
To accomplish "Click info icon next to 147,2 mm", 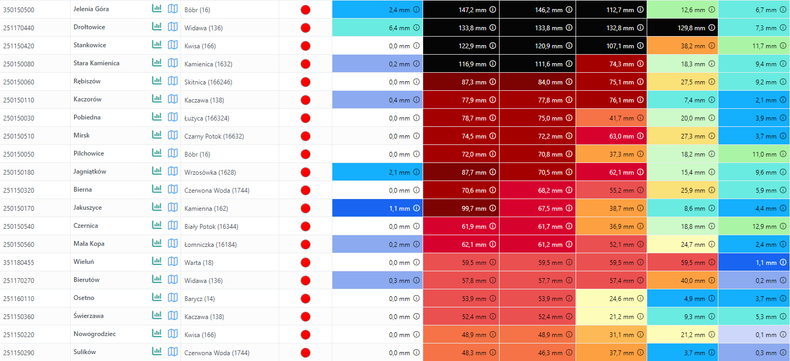I will click(492, 9).
